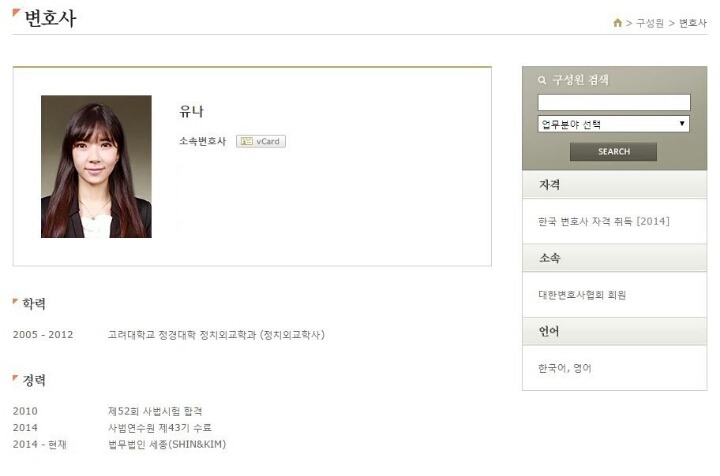Open the 업무분야 선택 dropdown
The width and height of the screenshot is (720, 476).
(613, 124)
